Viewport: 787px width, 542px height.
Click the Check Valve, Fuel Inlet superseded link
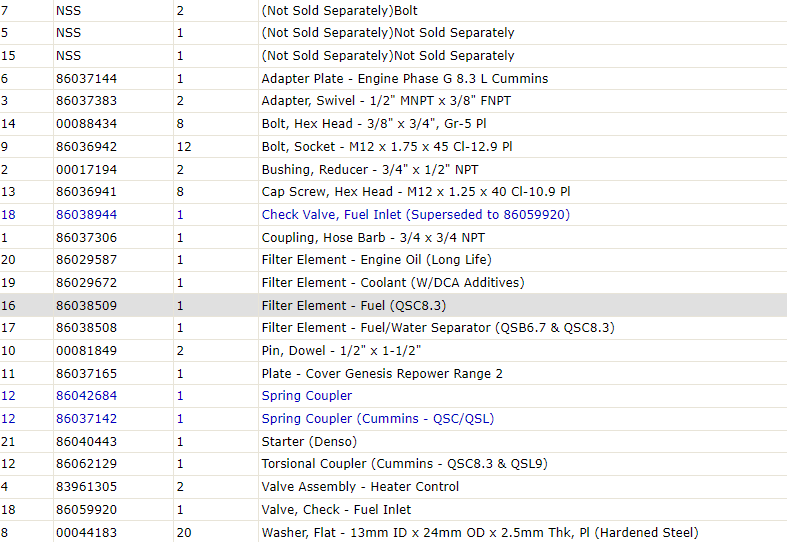click(x=416, y=215)
